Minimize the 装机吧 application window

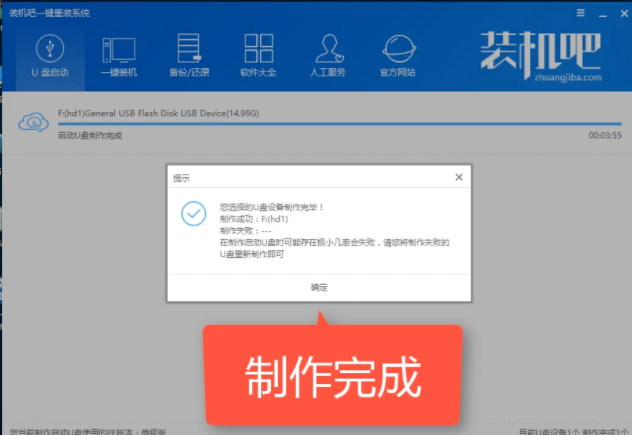[x=599, y=13]
